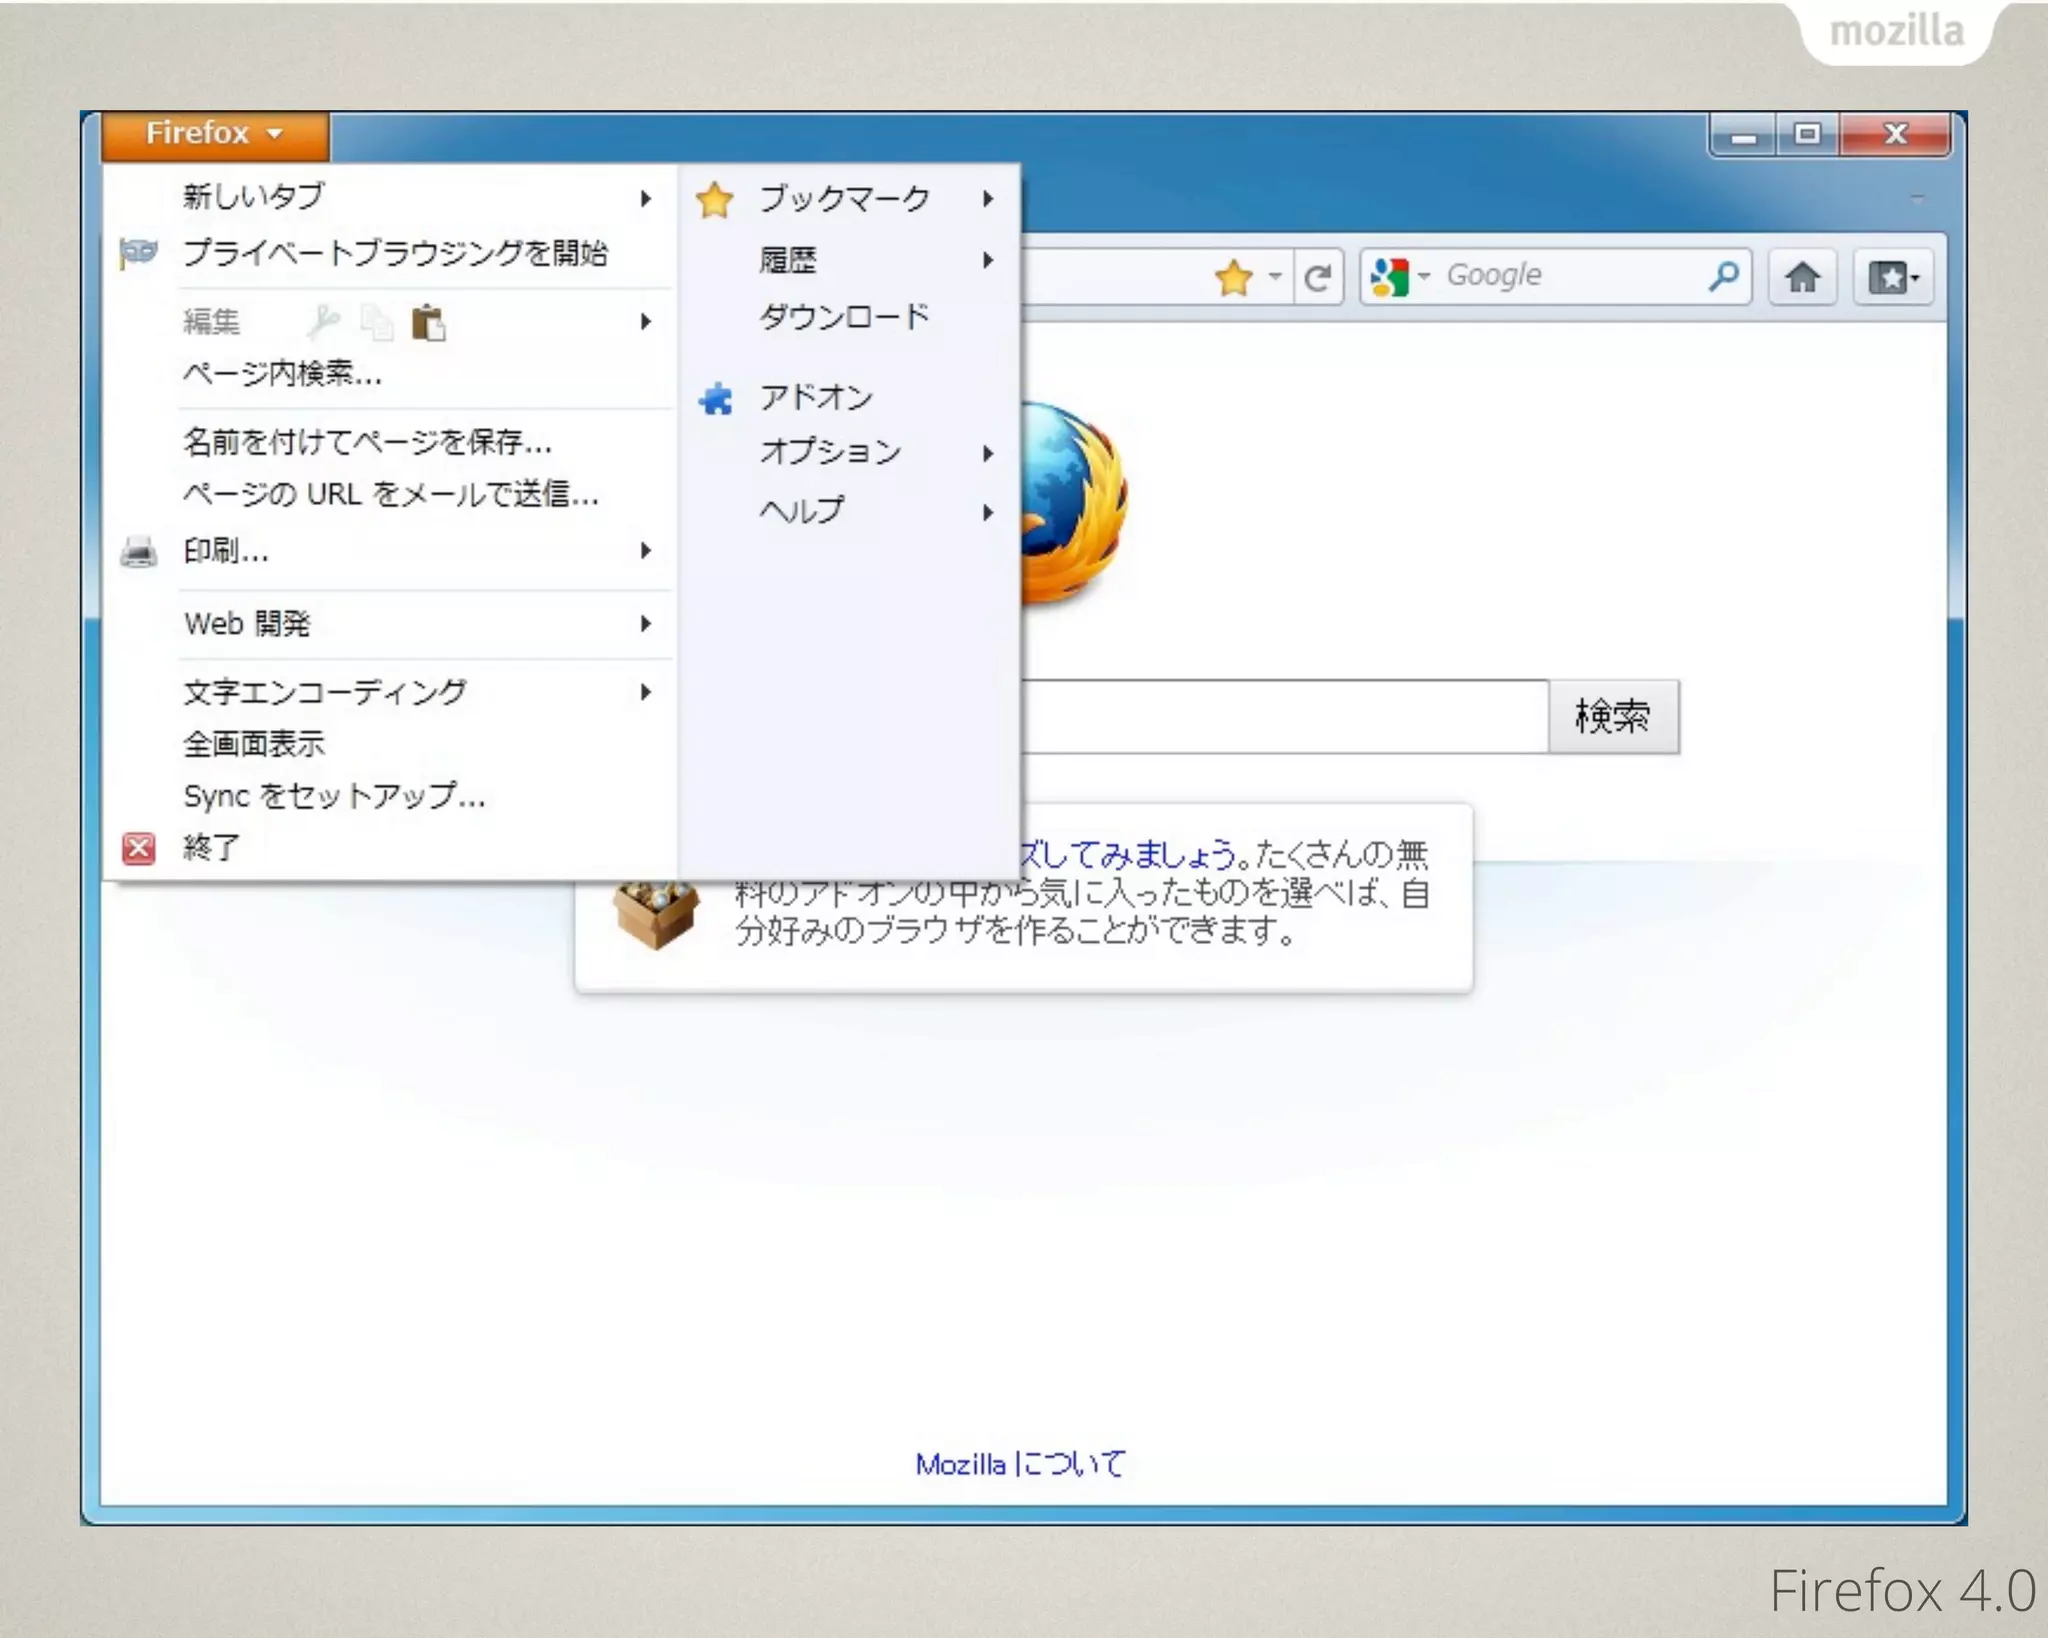The image size is (2048, 1638).
Task: Close the Firefox window
Action: [1895, 135]
